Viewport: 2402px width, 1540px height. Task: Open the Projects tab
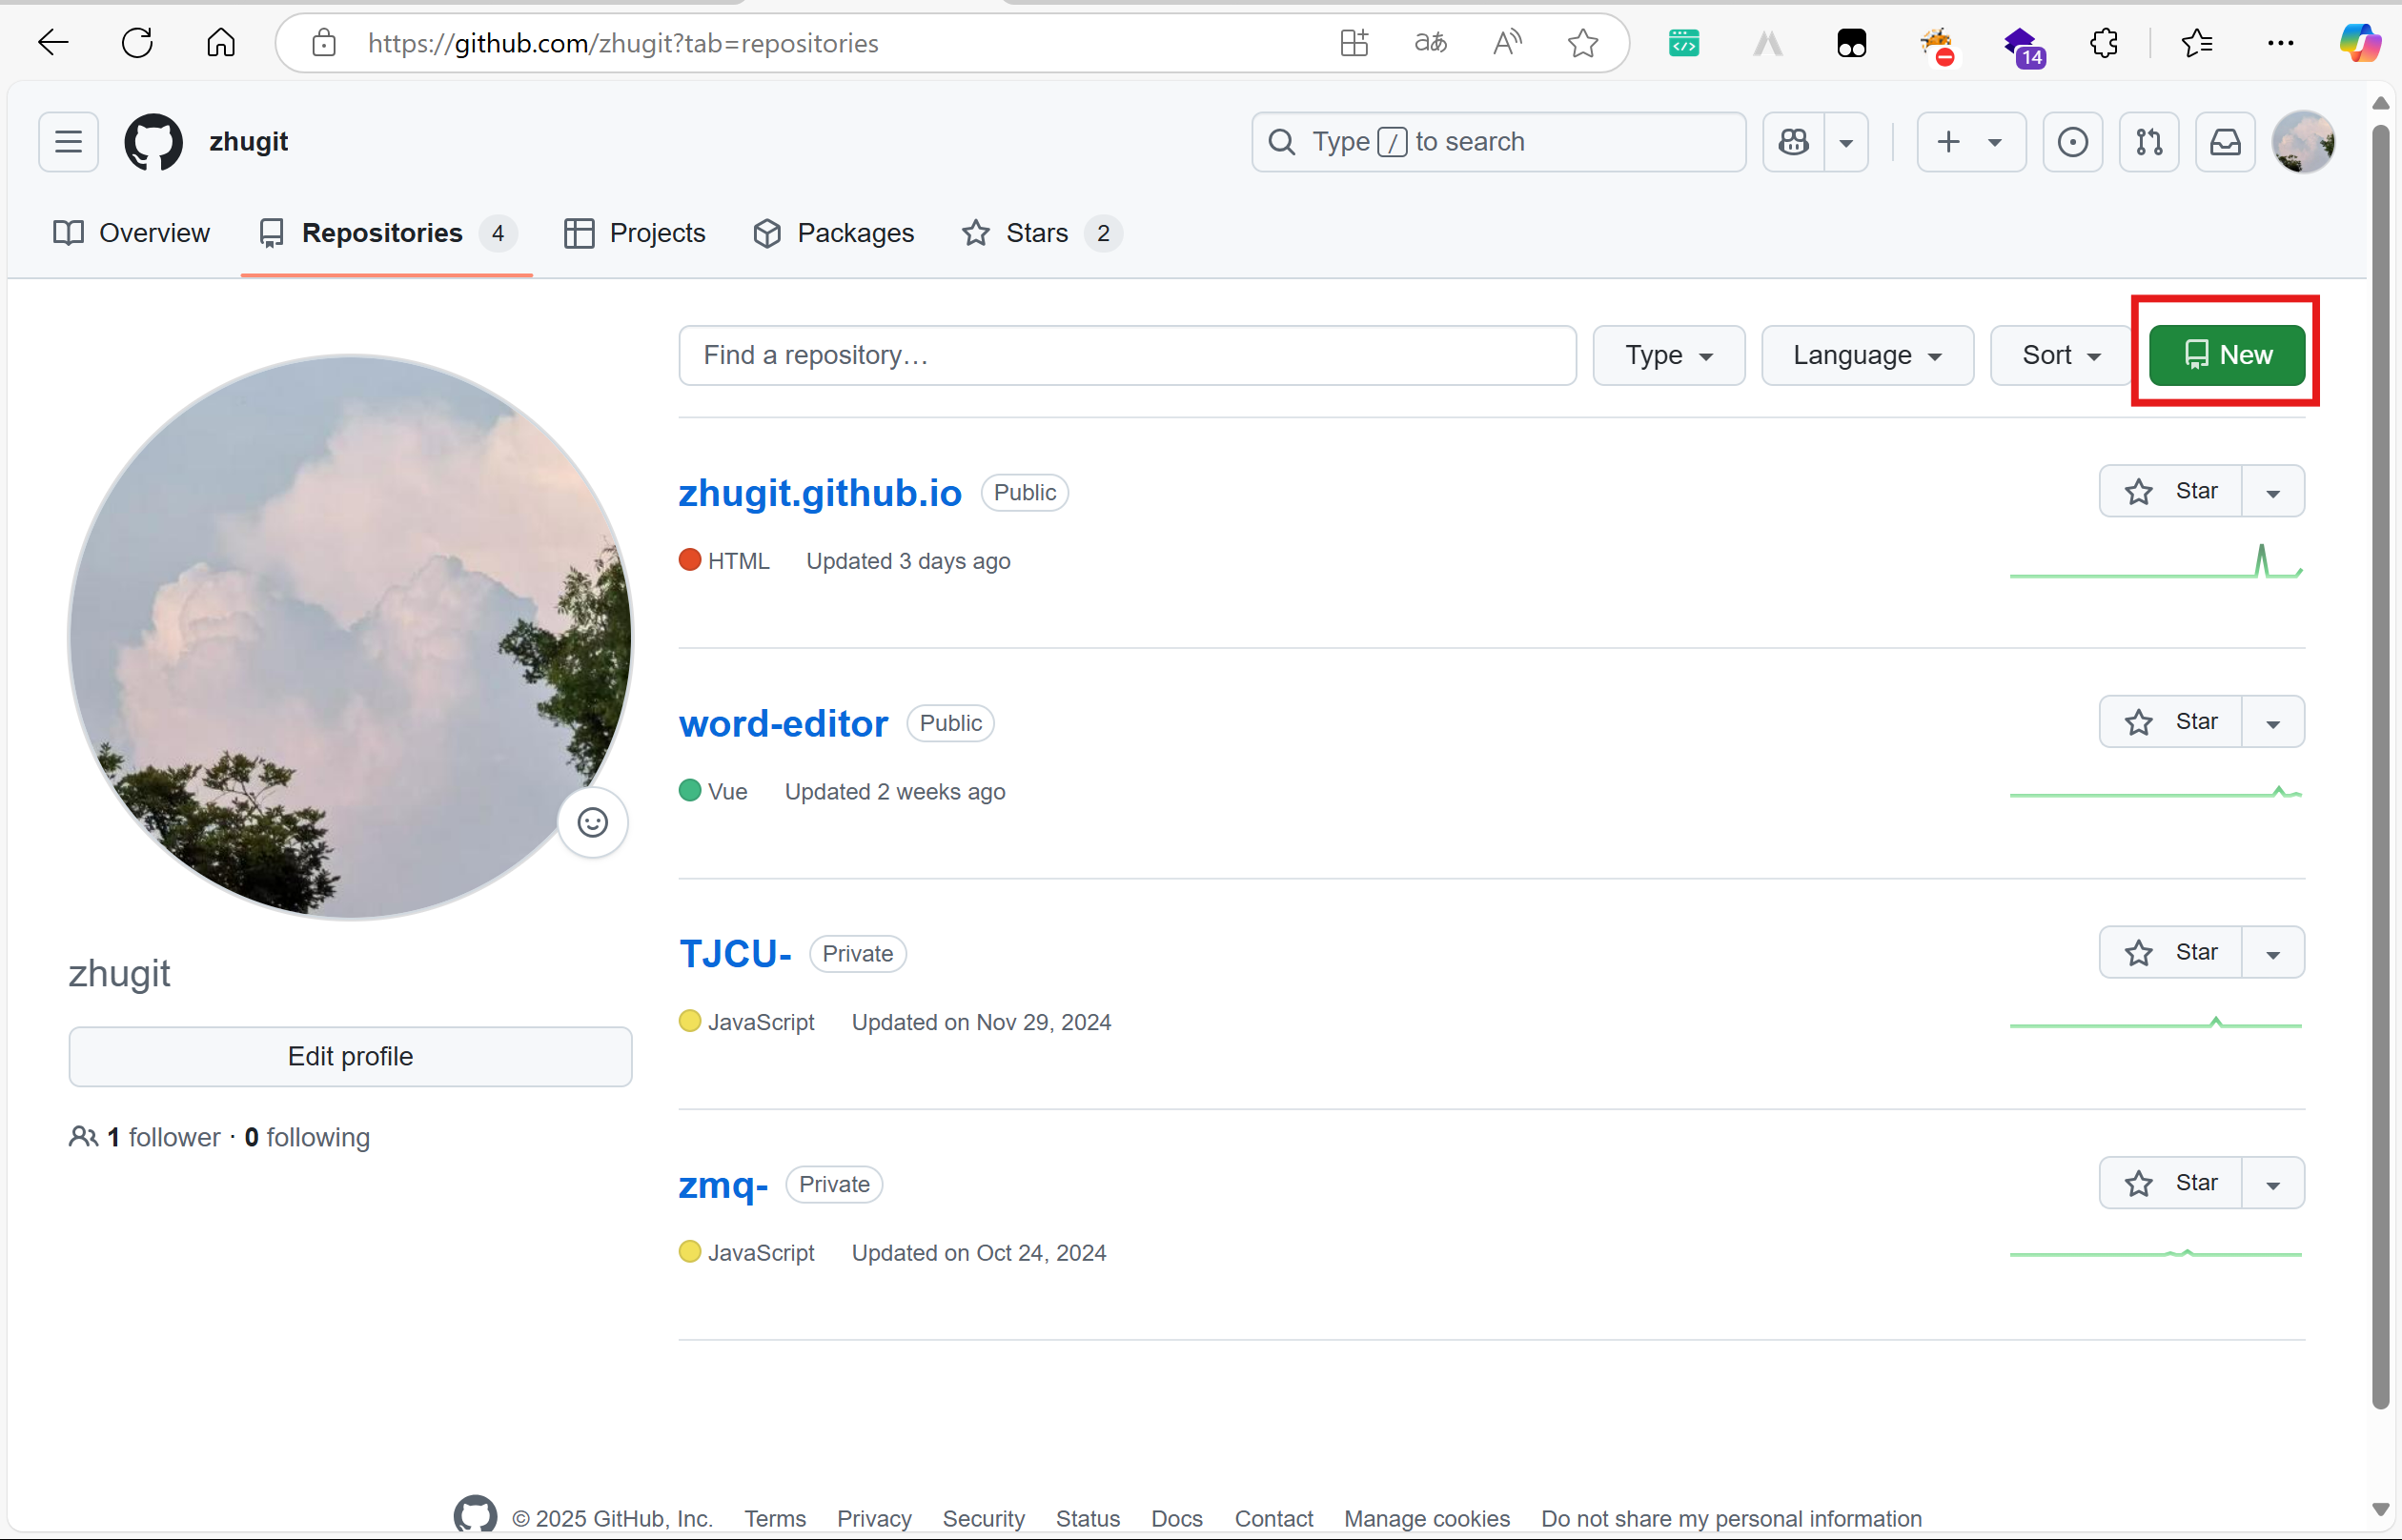pos(634,233)
